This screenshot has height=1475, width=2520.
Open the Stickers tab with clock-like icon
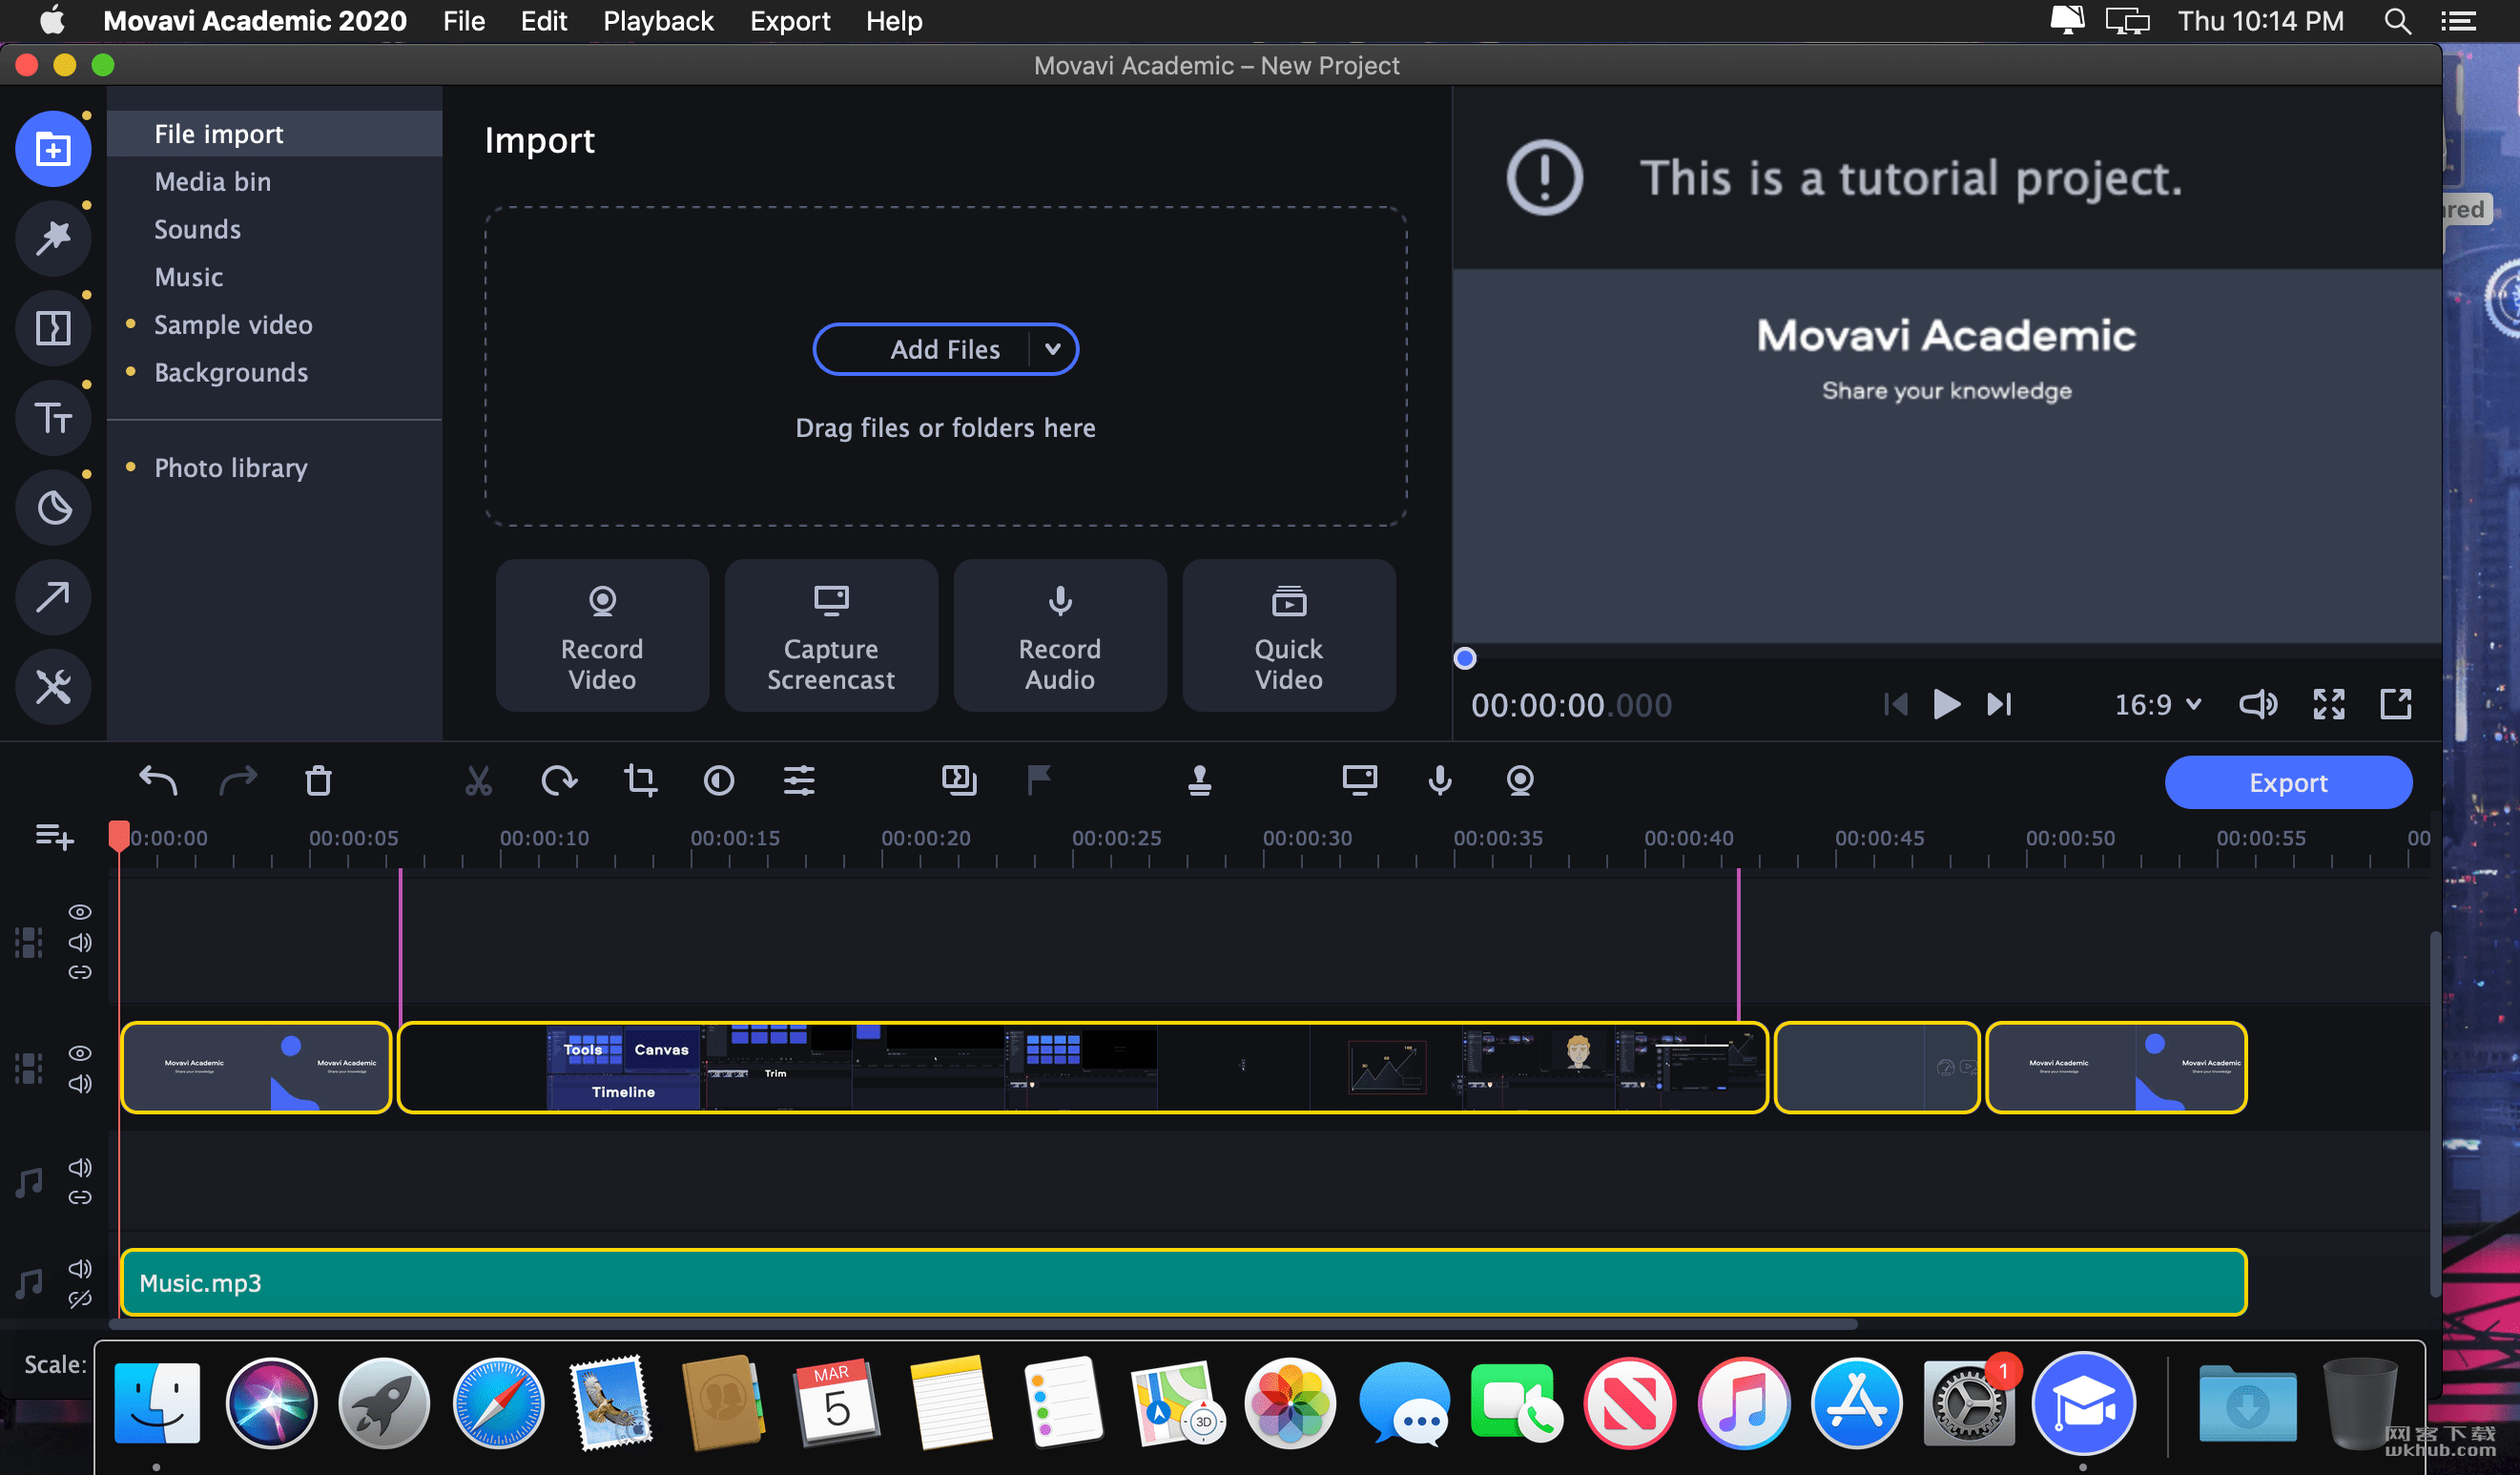click(53, 507)
